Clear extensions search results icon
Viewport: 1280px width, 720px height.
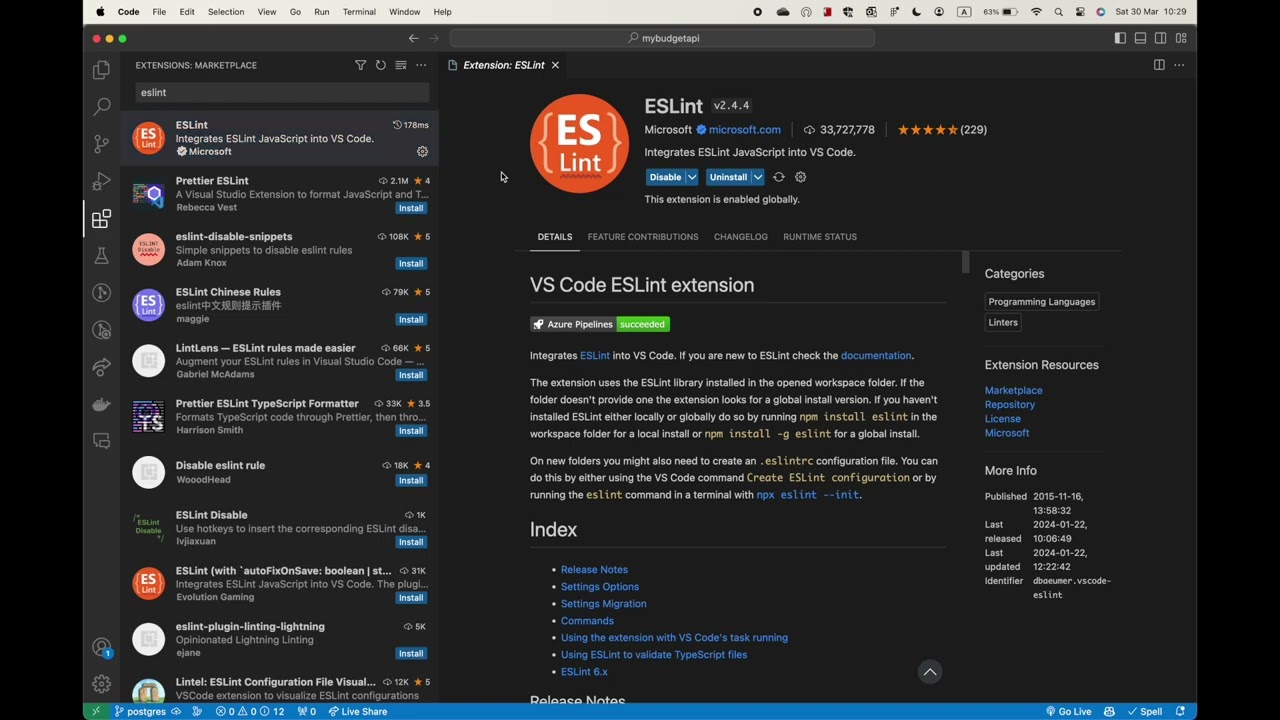click(400, 65)
